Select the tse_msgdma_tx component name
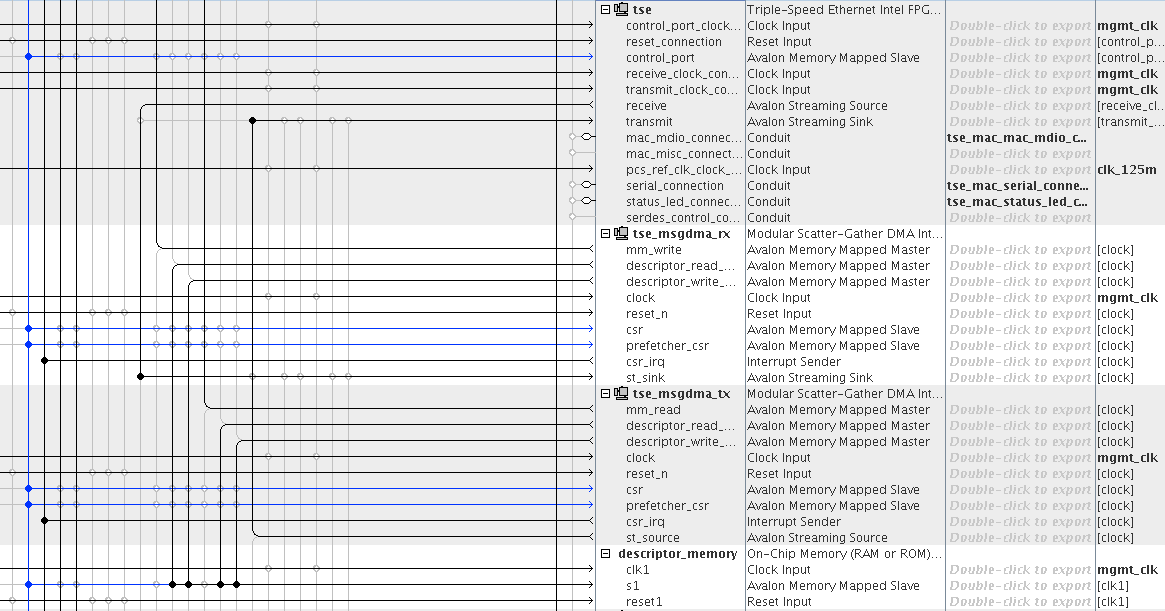 (681, 393)
